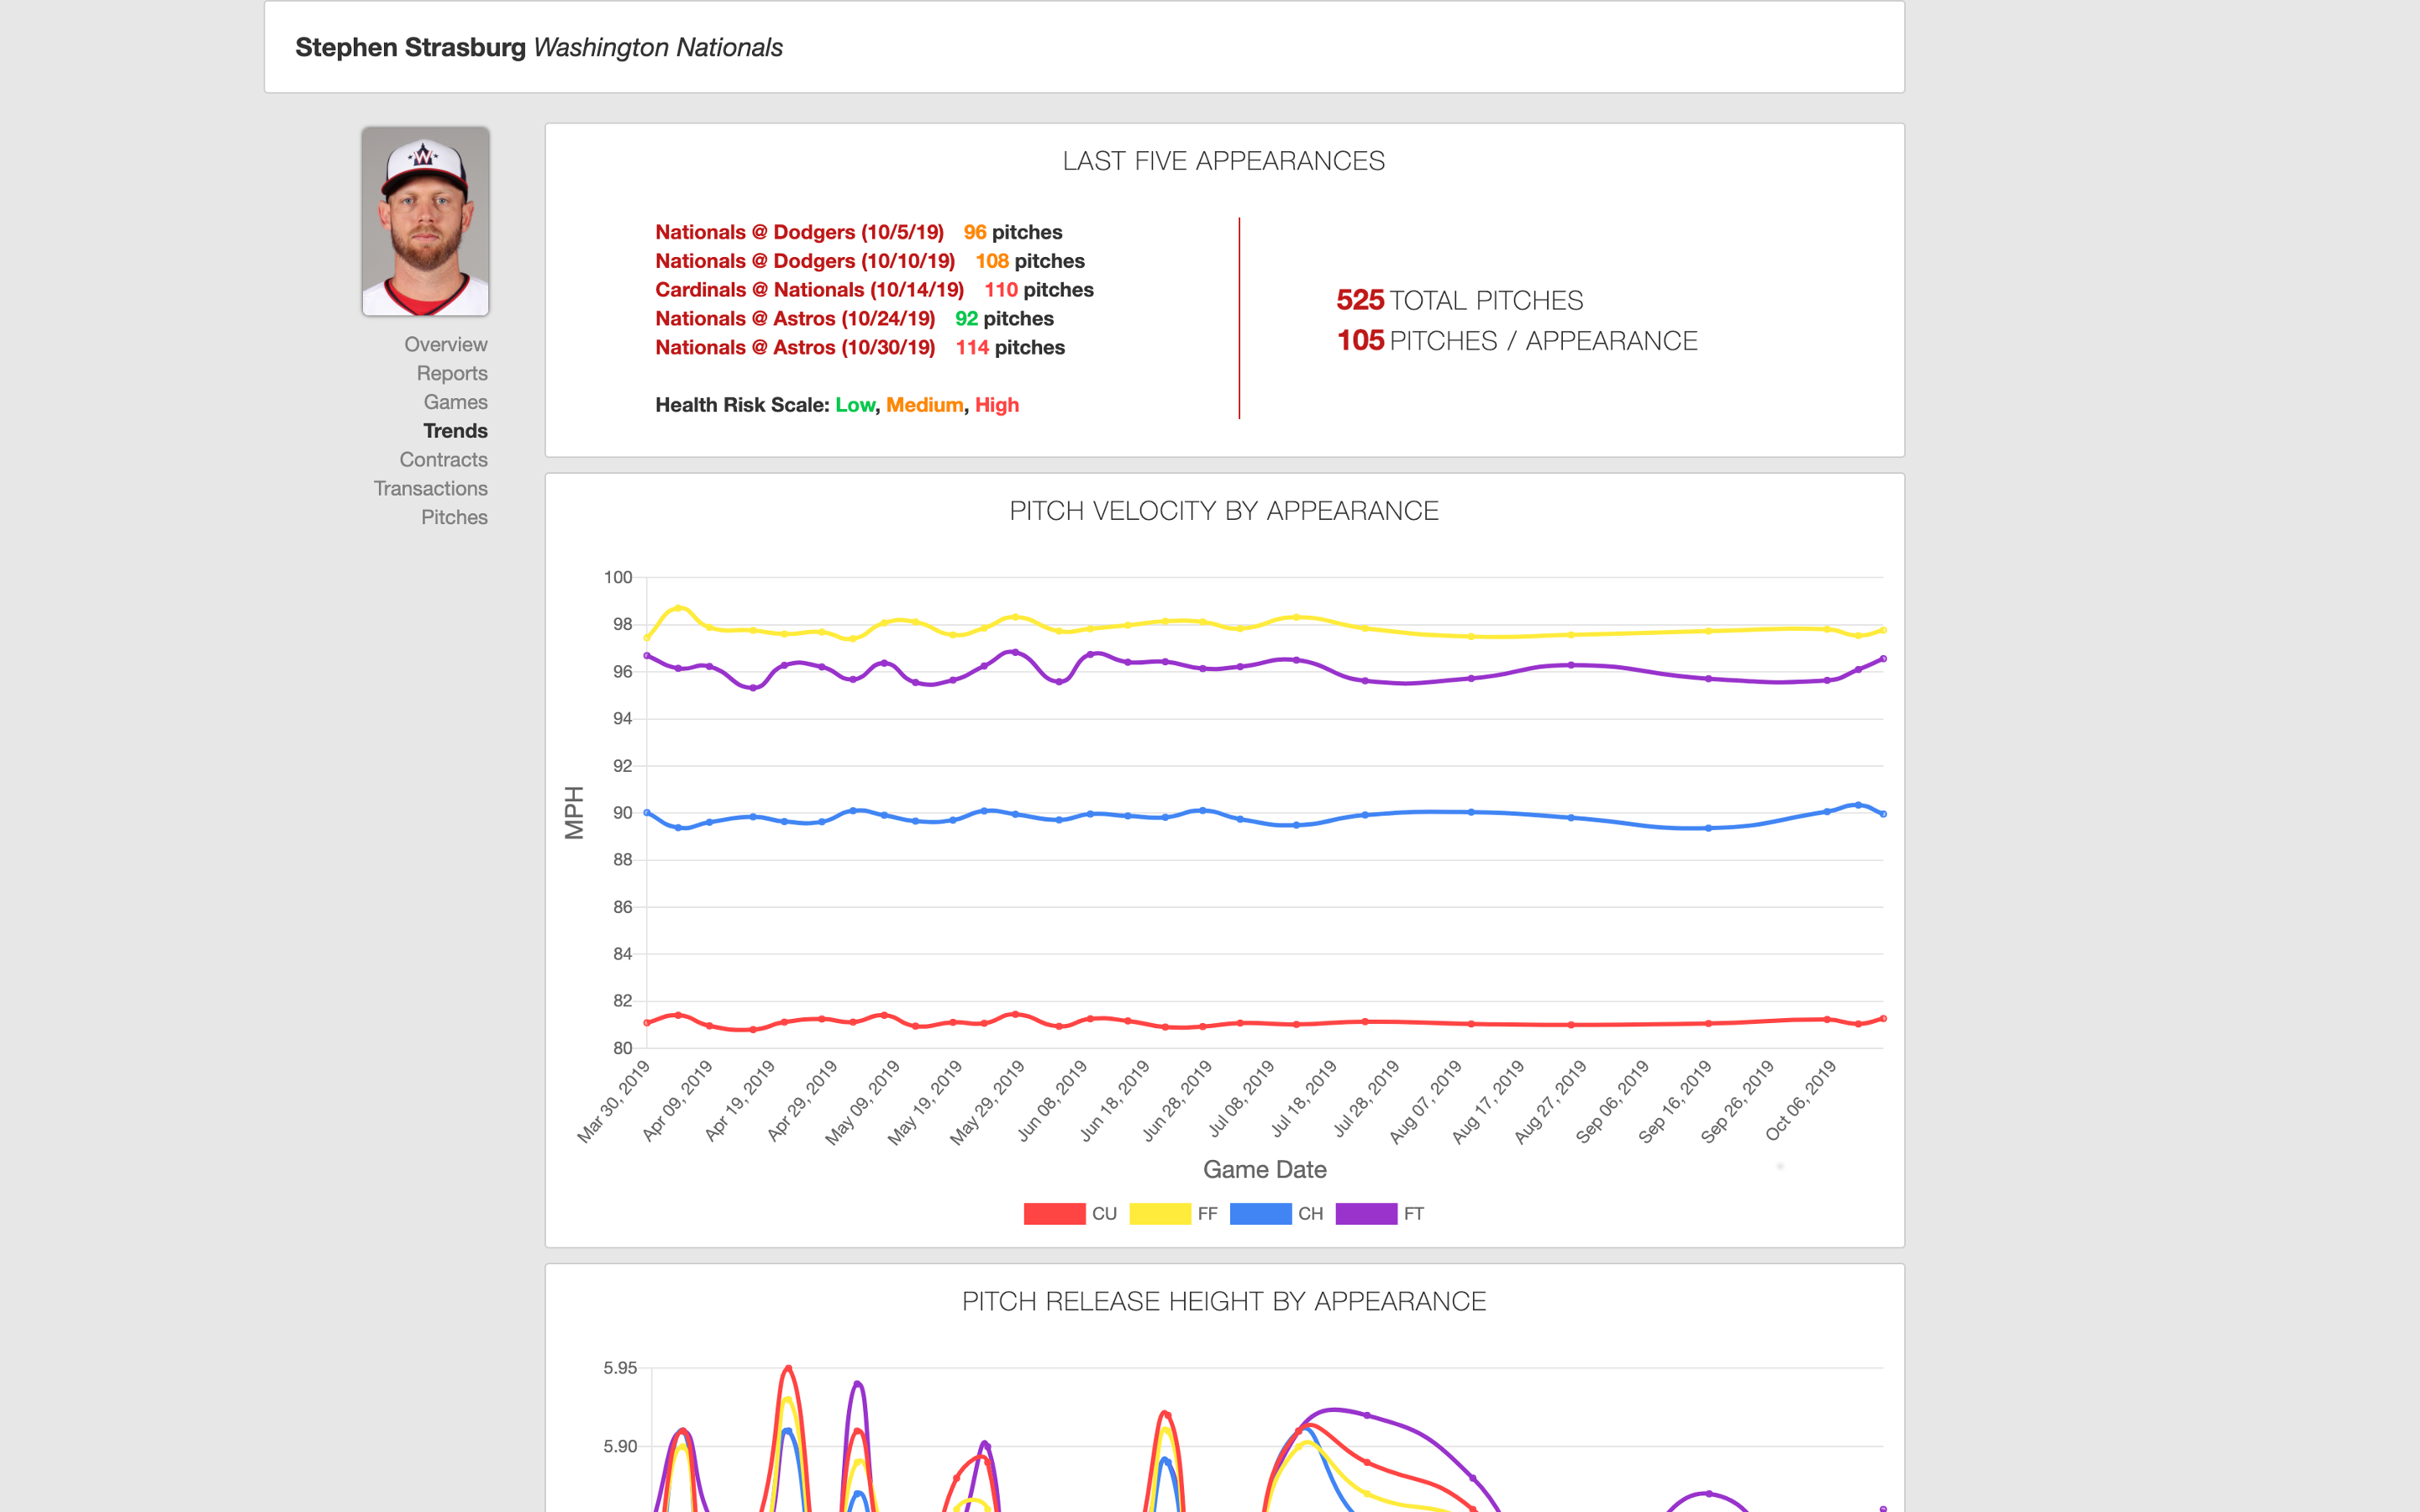Click the 'Washington Nationals' team name
Screen dimensions: 2420x1512
point(658,47)
